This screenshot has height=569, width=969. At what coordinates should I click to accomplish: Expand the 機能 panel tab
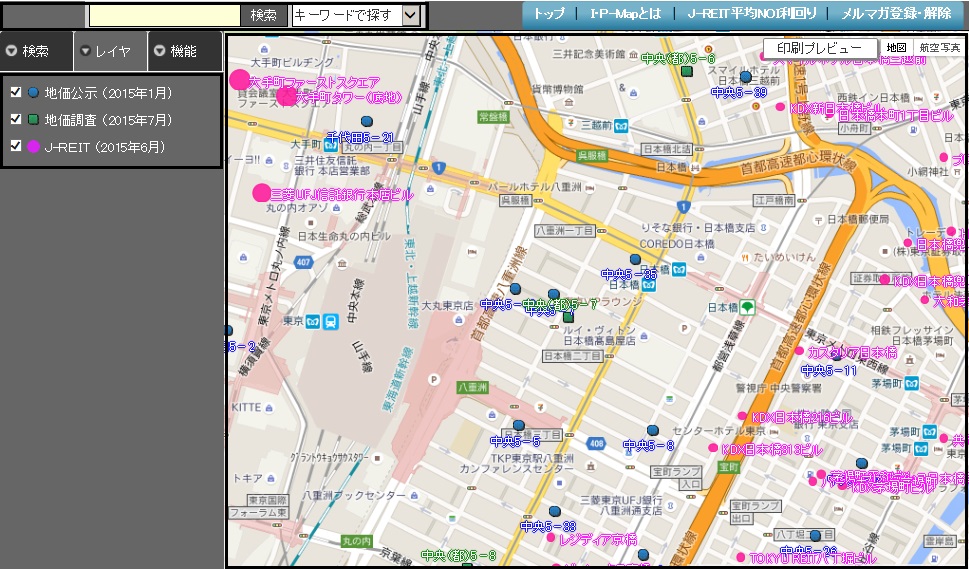coord(185,51)
